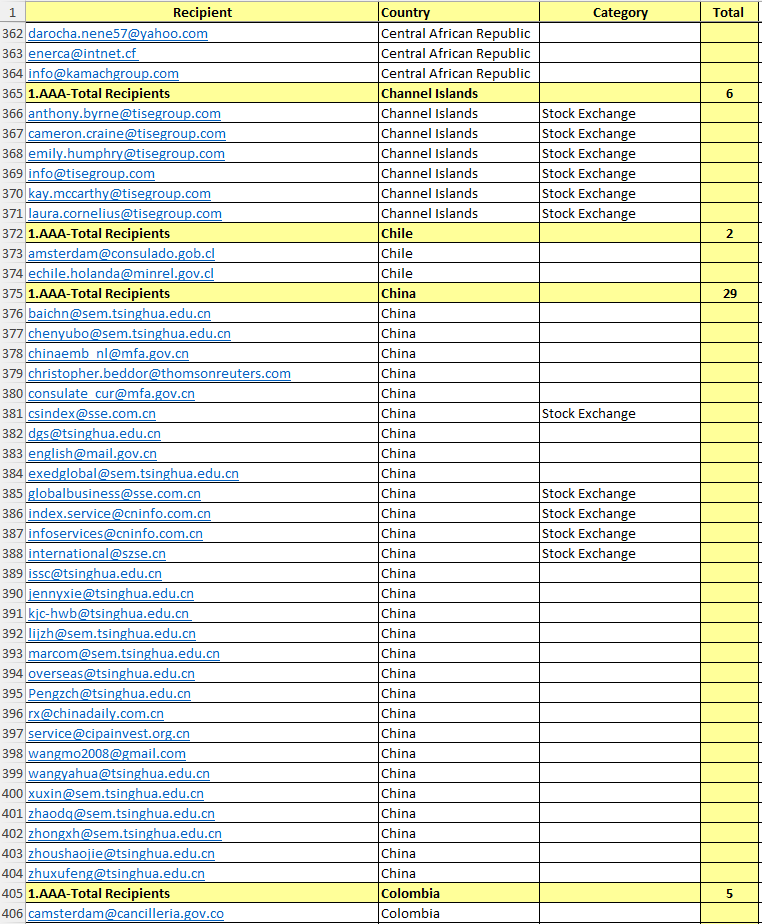Image resolution: width=762 pixels, height=924 pixels.
Task: Select the Recipient column header cell
Action: [202, 12]
